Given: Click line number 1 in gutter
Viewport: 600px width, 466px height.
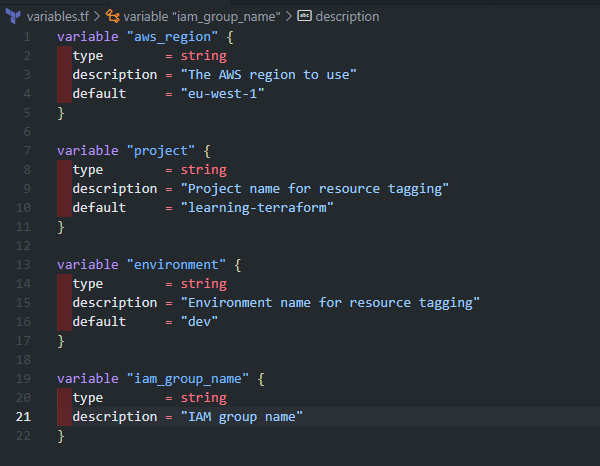Looking at the screenshot, I should pos(27,37).
